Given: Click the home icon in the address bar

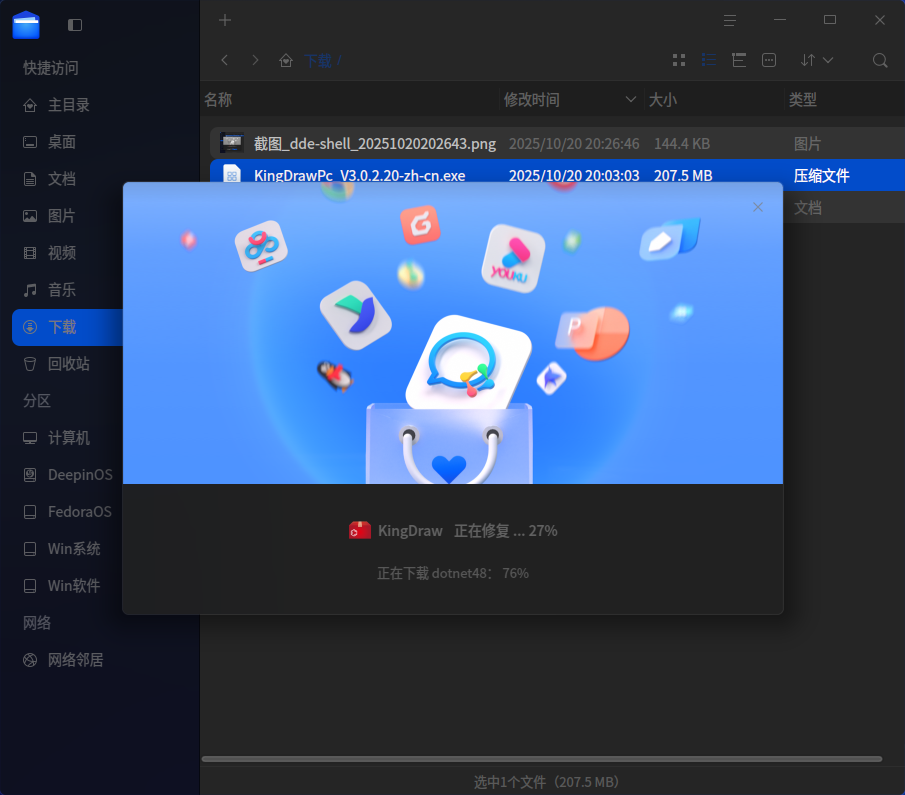Looking at the screenshot, I should [x=286, y=60].
